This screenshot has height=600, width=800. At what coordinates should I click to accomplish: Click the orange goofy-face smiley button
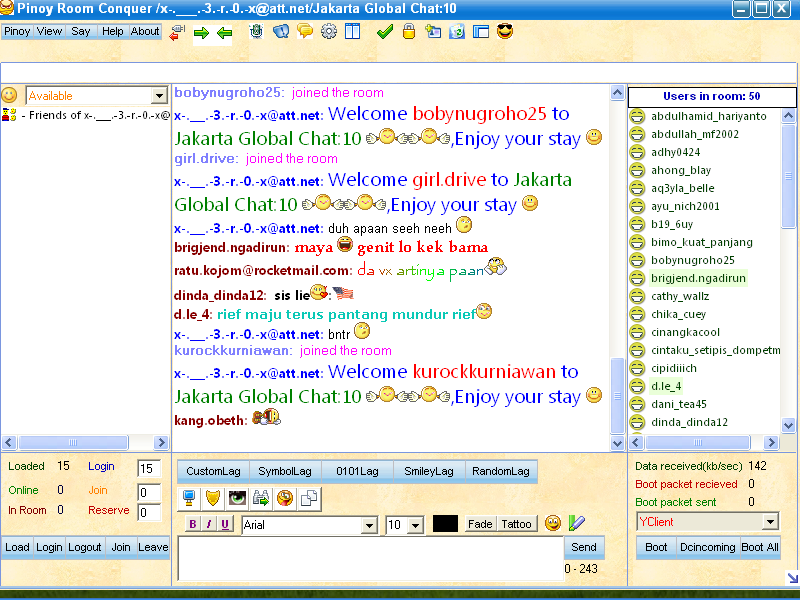pyautogui.click(x=285, y=498)
